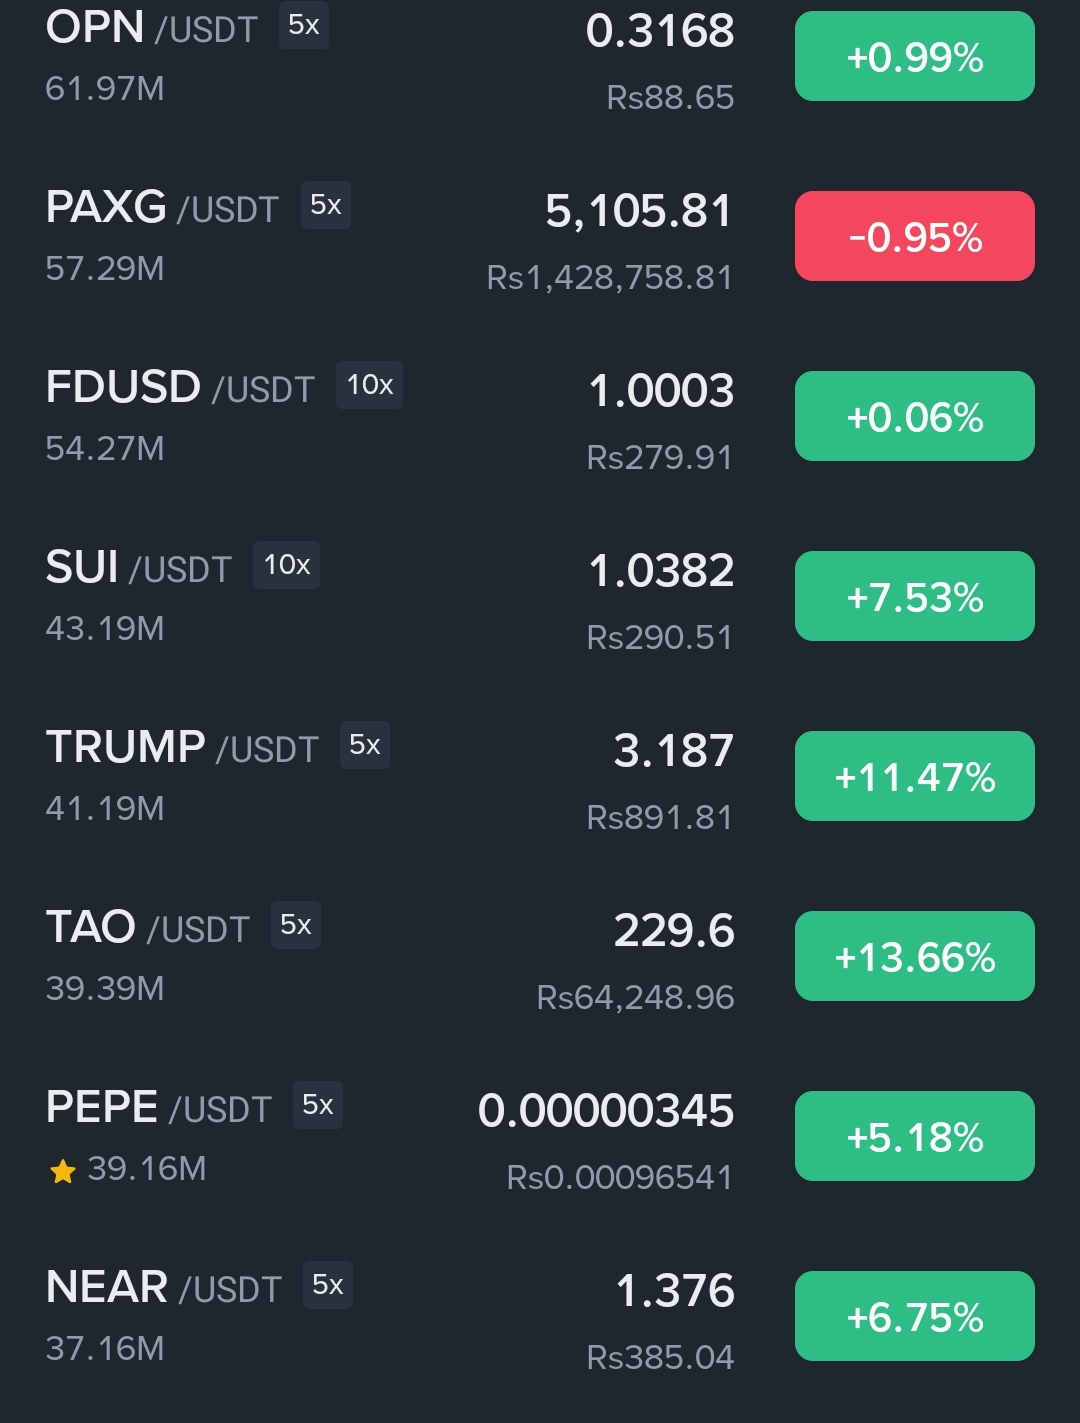Tap the PAXG 5x leverage badge
Viewport: 1080px width, 1423px height.
point(325,205)
